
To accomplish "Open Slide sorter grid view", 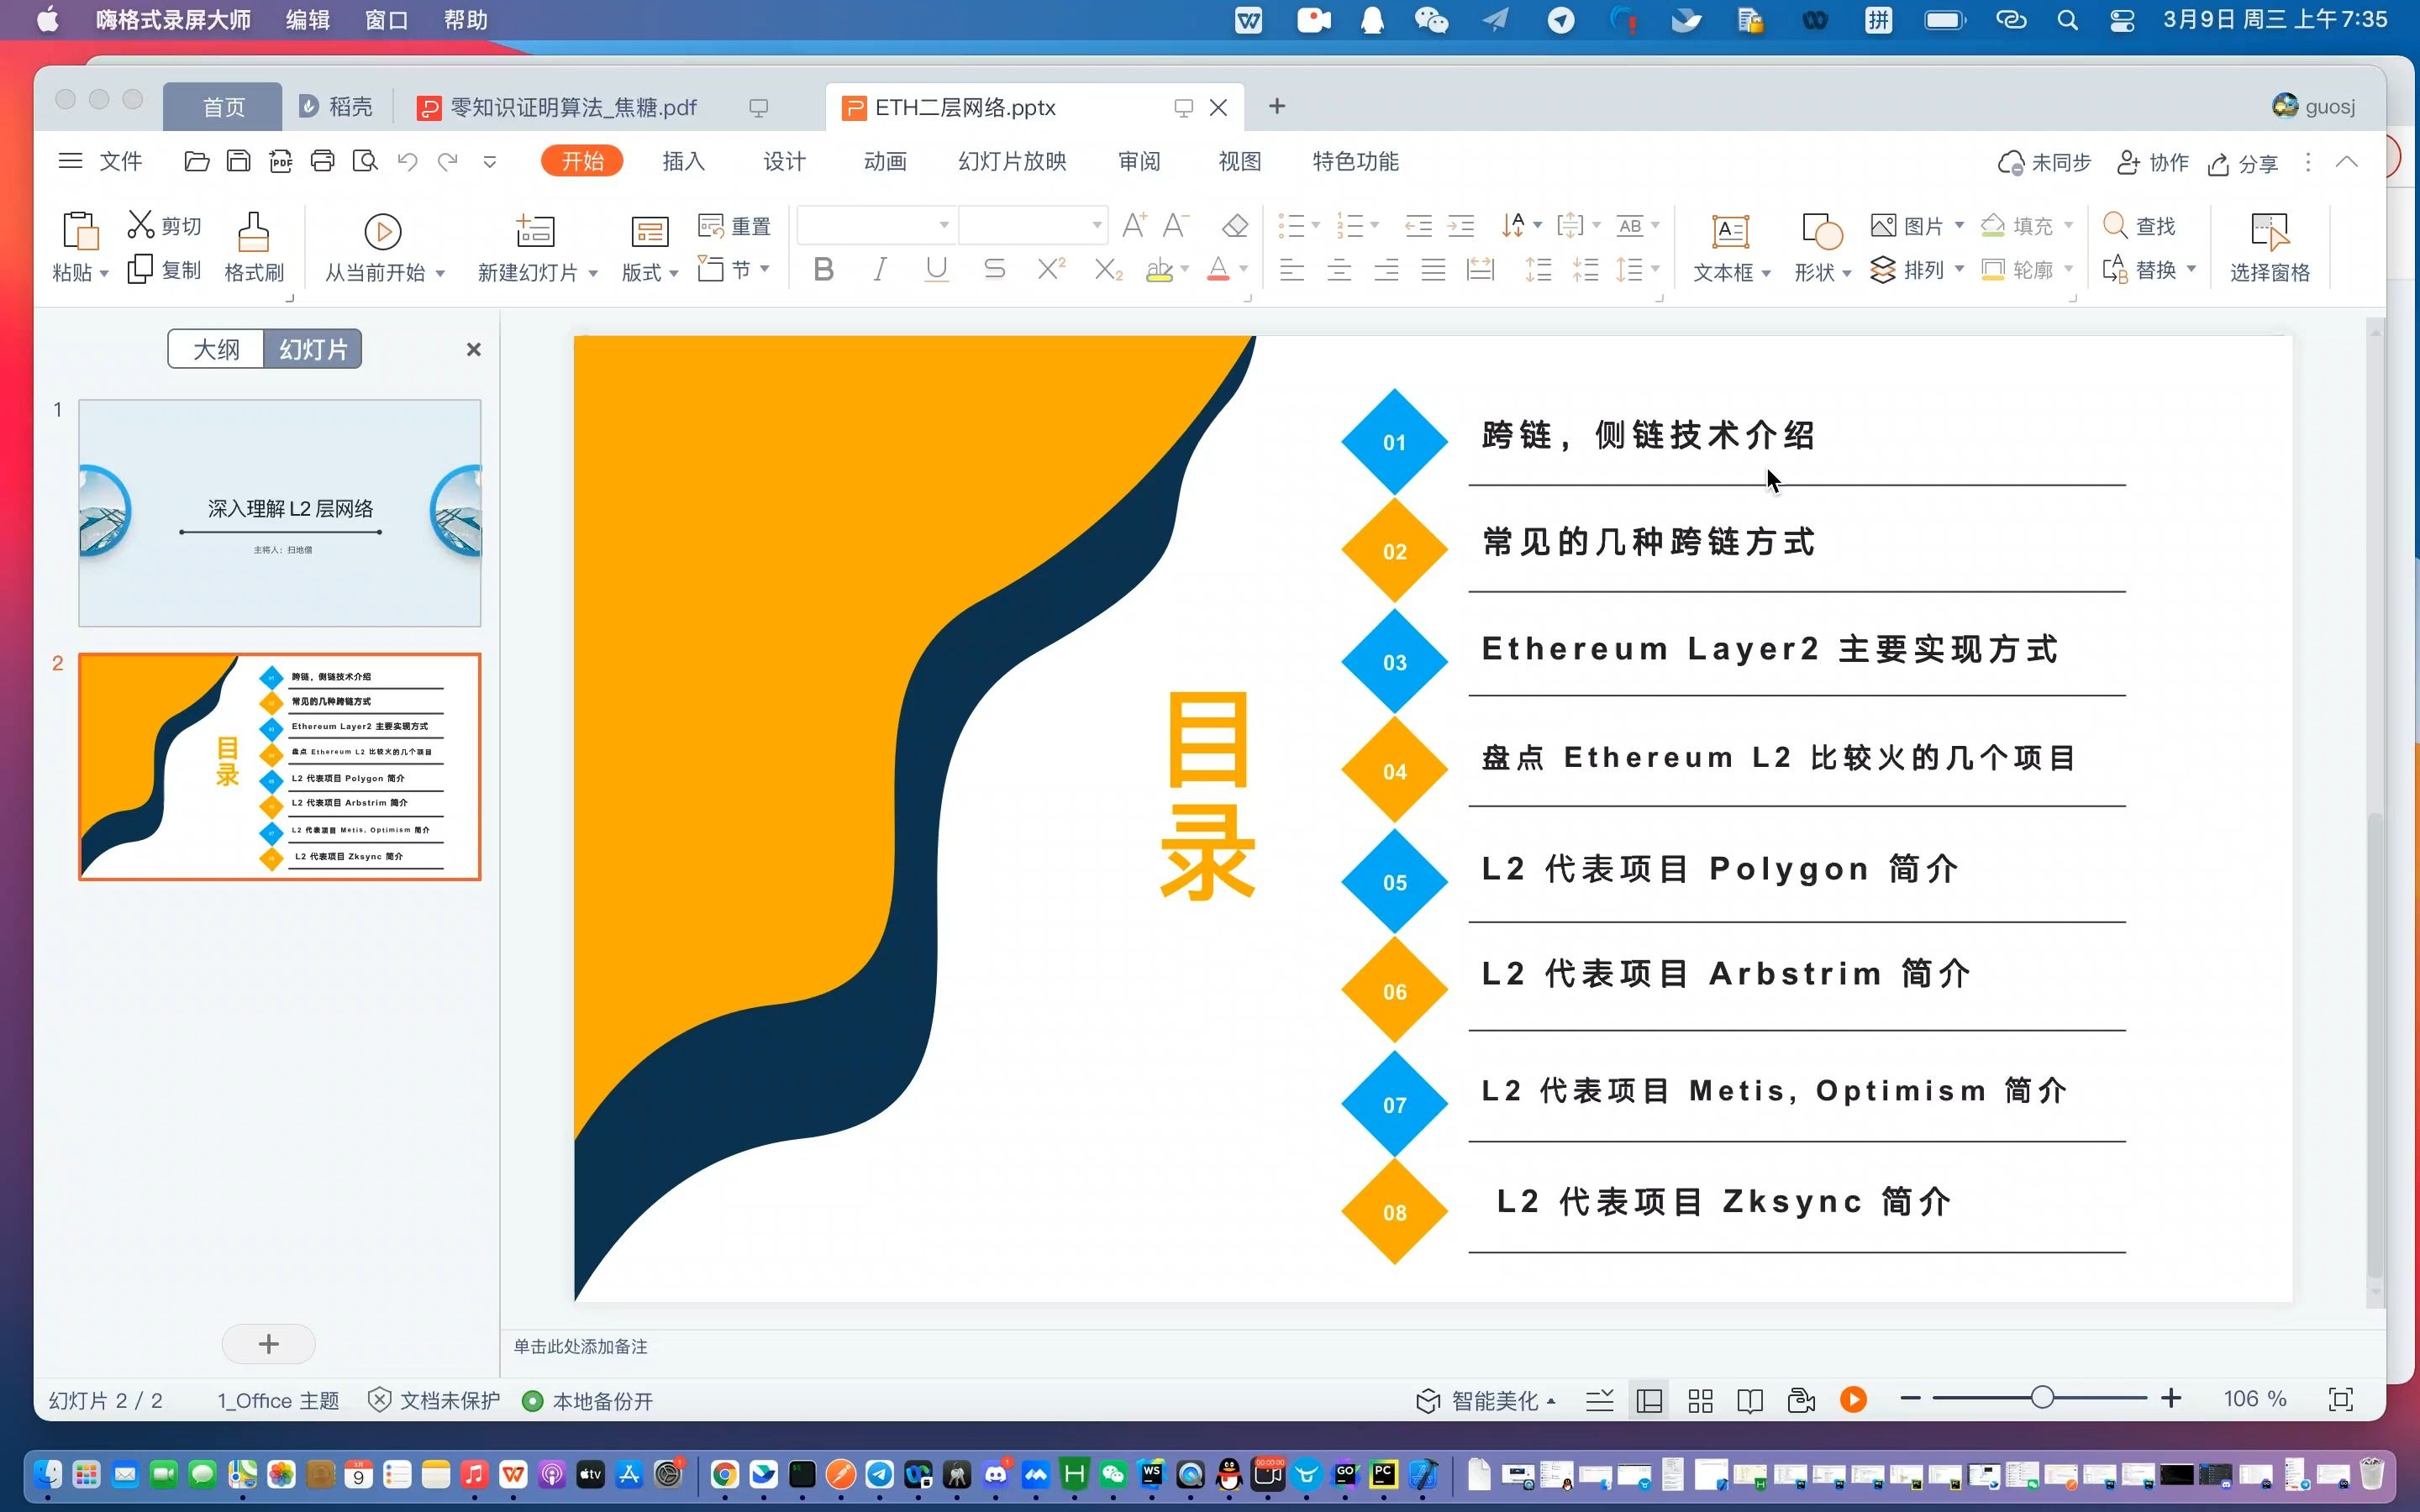I will (x=1700, y=1400).
